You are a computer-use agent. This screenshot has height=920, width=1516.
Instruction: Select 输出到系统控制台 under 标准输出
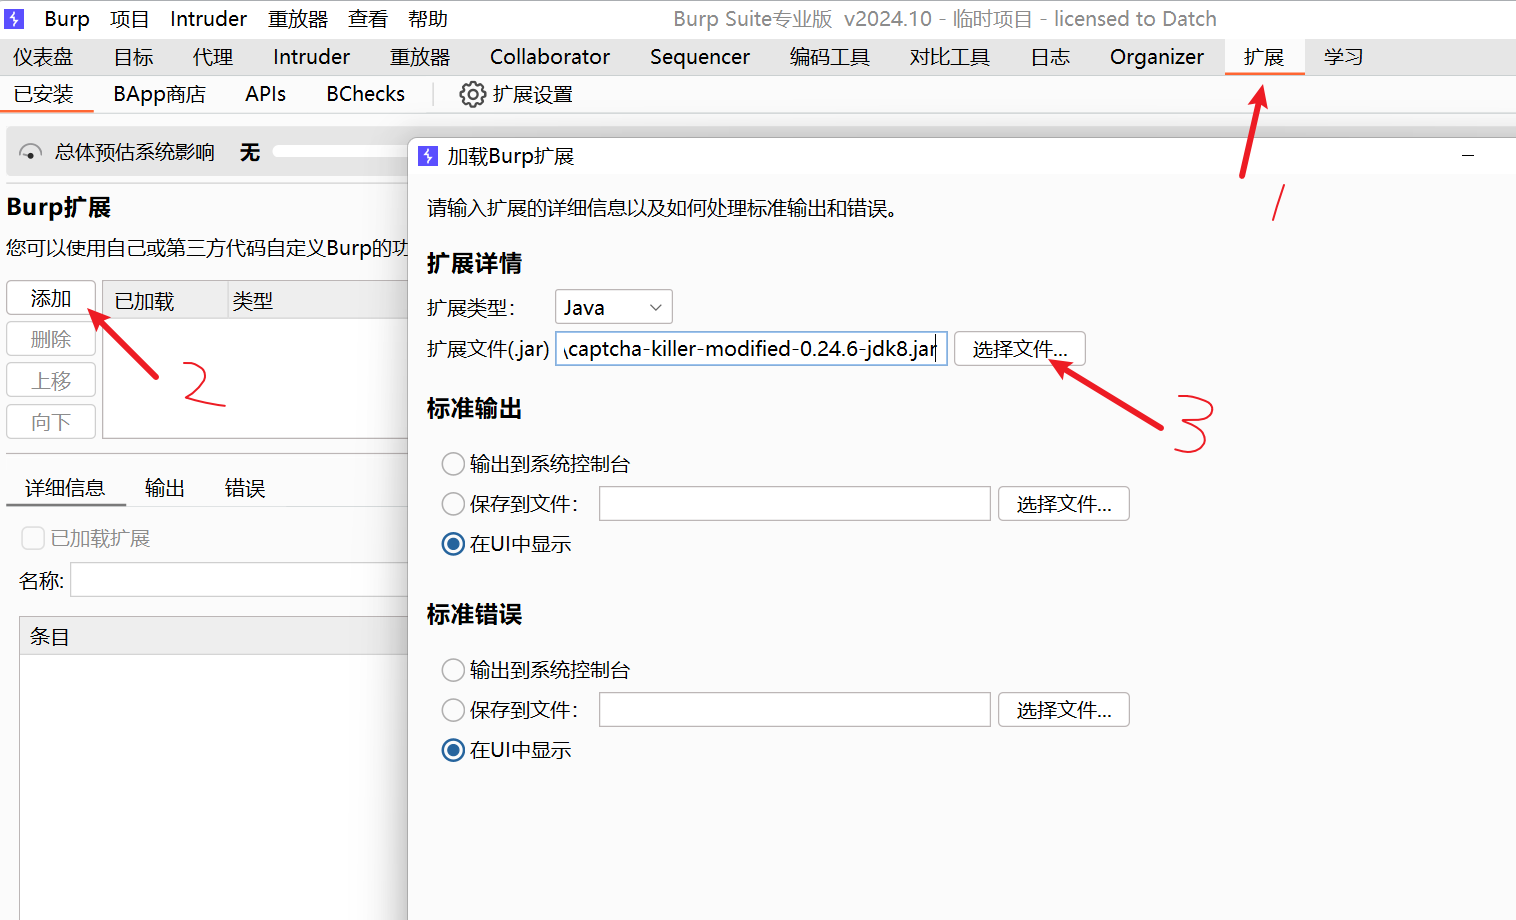click(x=452, y=463)
